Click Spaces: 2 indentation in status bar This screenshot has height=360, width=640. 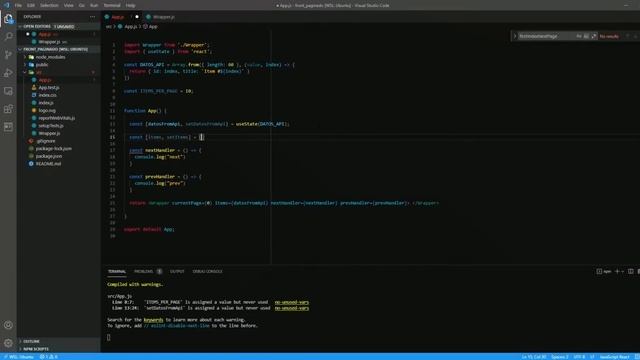point(560,357)
